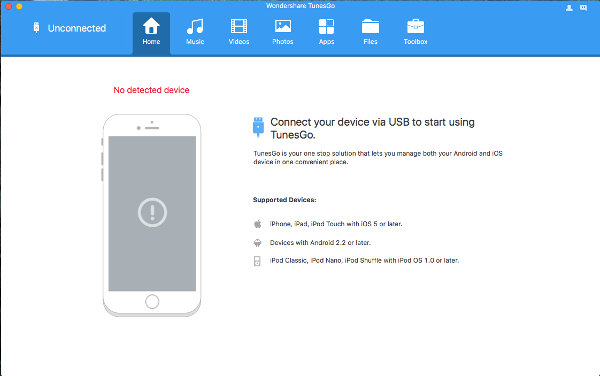This screenshot has height=376, width=600.
Task: Click the blue USB connector icon
Action: [258, 127]
